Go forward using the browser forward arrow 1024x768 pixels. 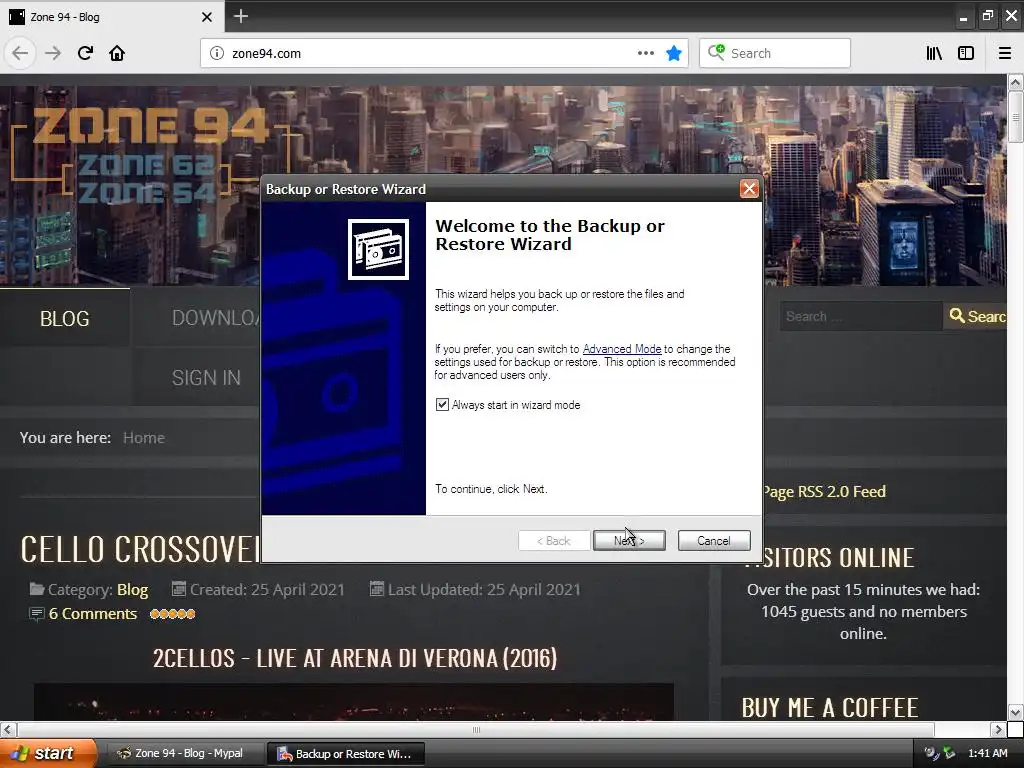coord(53,53)
